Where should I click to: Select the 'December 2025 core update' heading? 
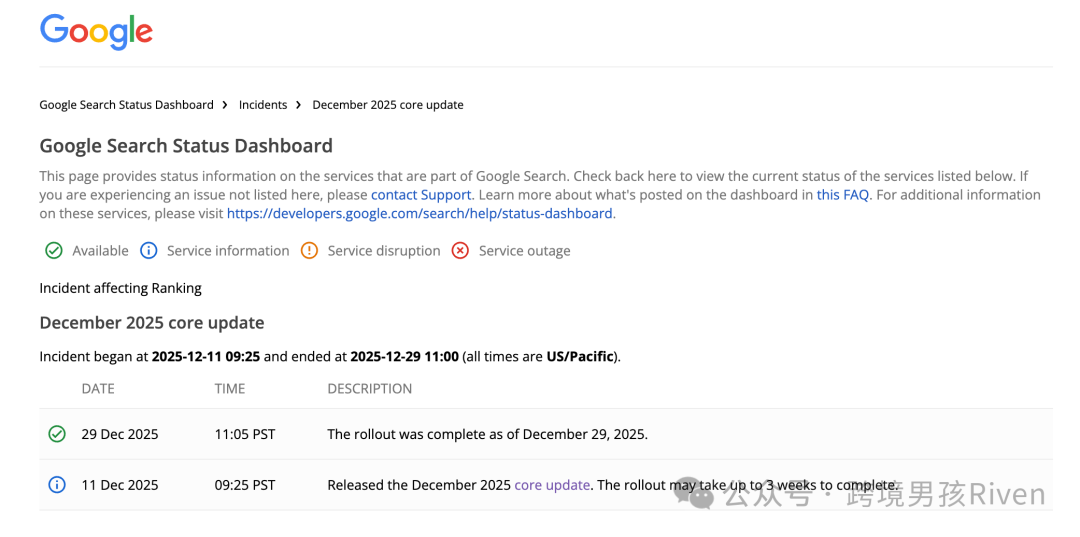click(x=152, y=323)
